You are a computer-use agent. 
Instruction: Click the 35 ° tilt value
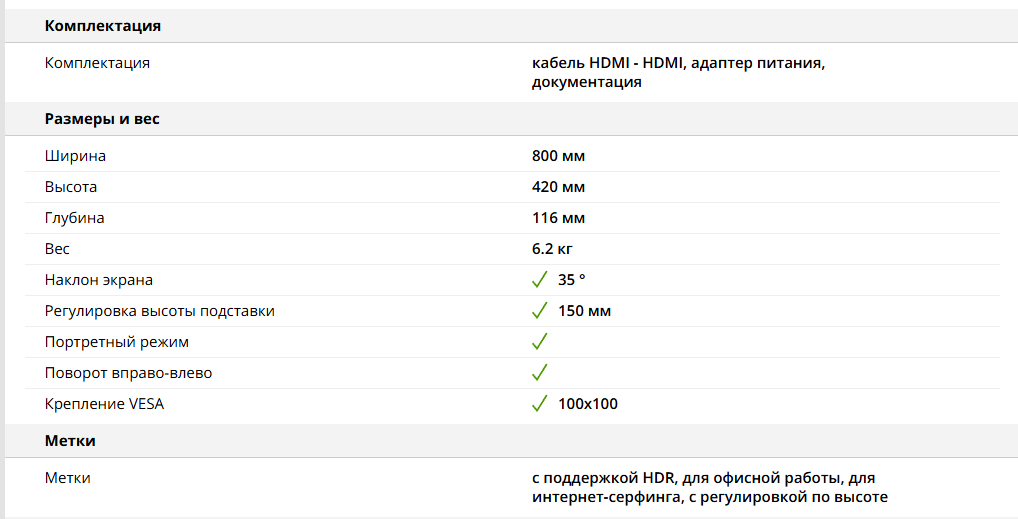571,279
